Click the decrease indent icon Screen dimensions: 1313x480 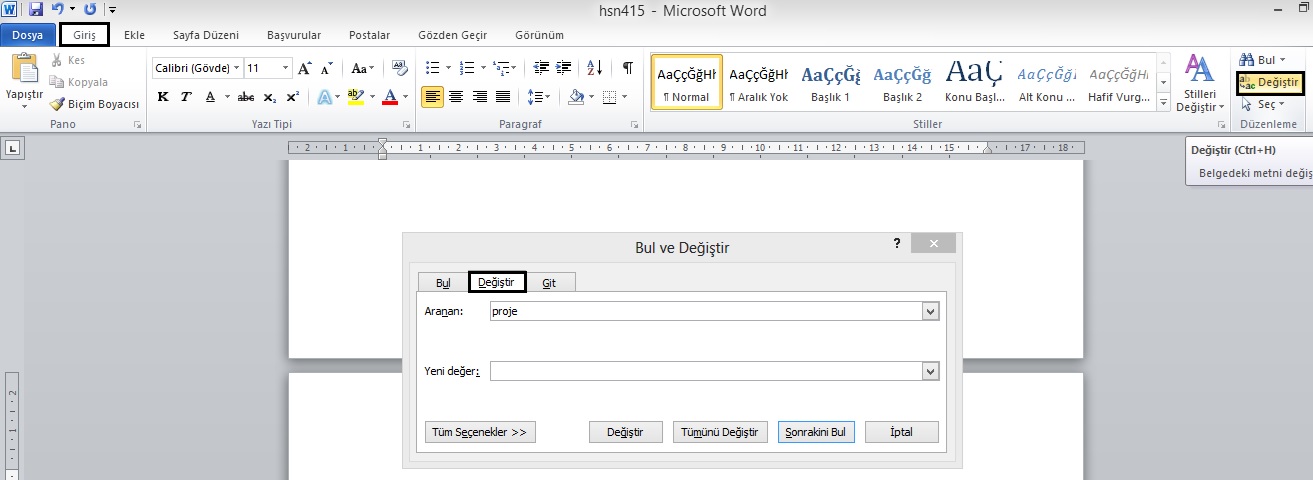pyautogui.click(x=541, y=68)
